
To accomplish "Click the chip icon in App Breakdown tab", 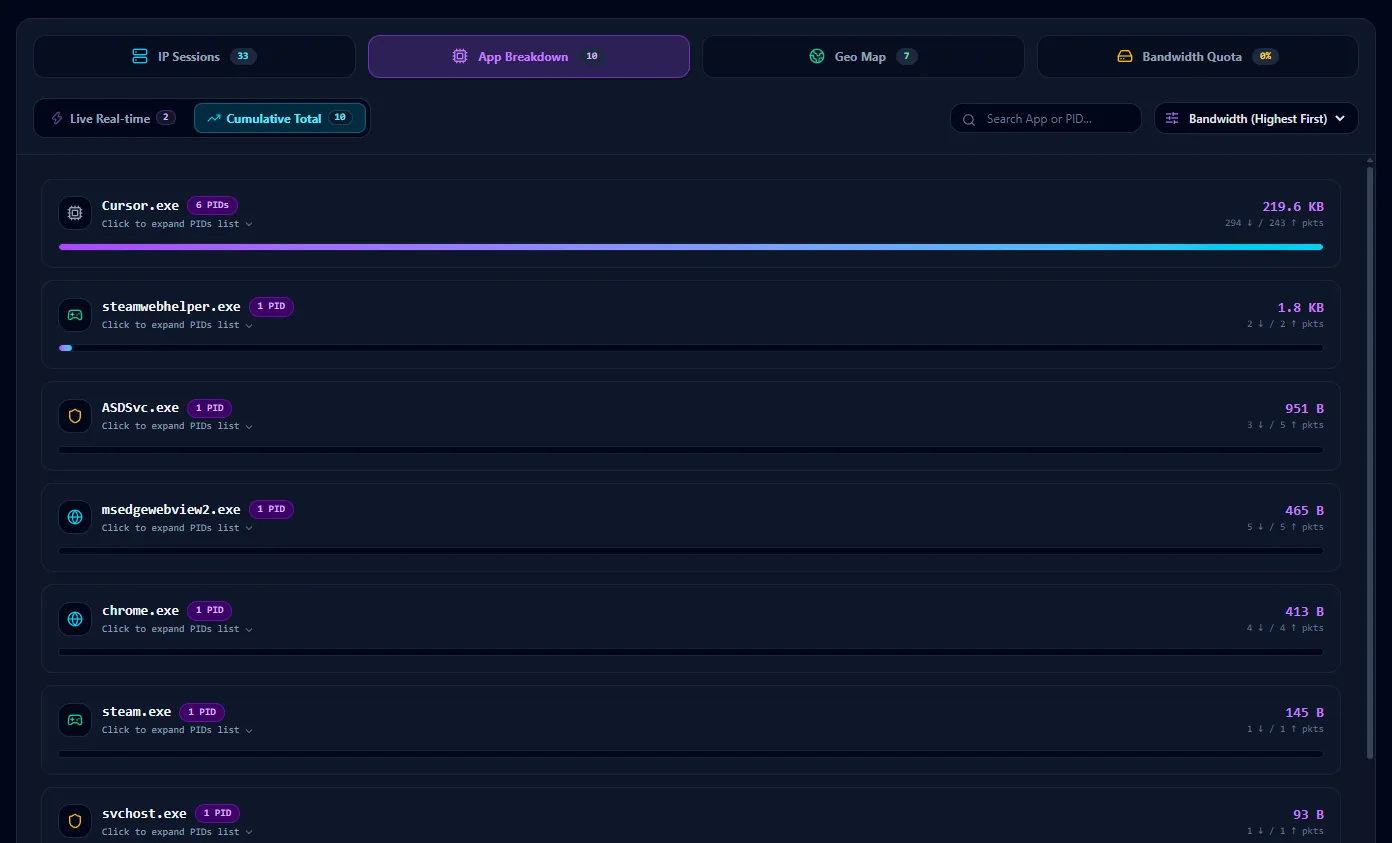I will tap(460, 57).
